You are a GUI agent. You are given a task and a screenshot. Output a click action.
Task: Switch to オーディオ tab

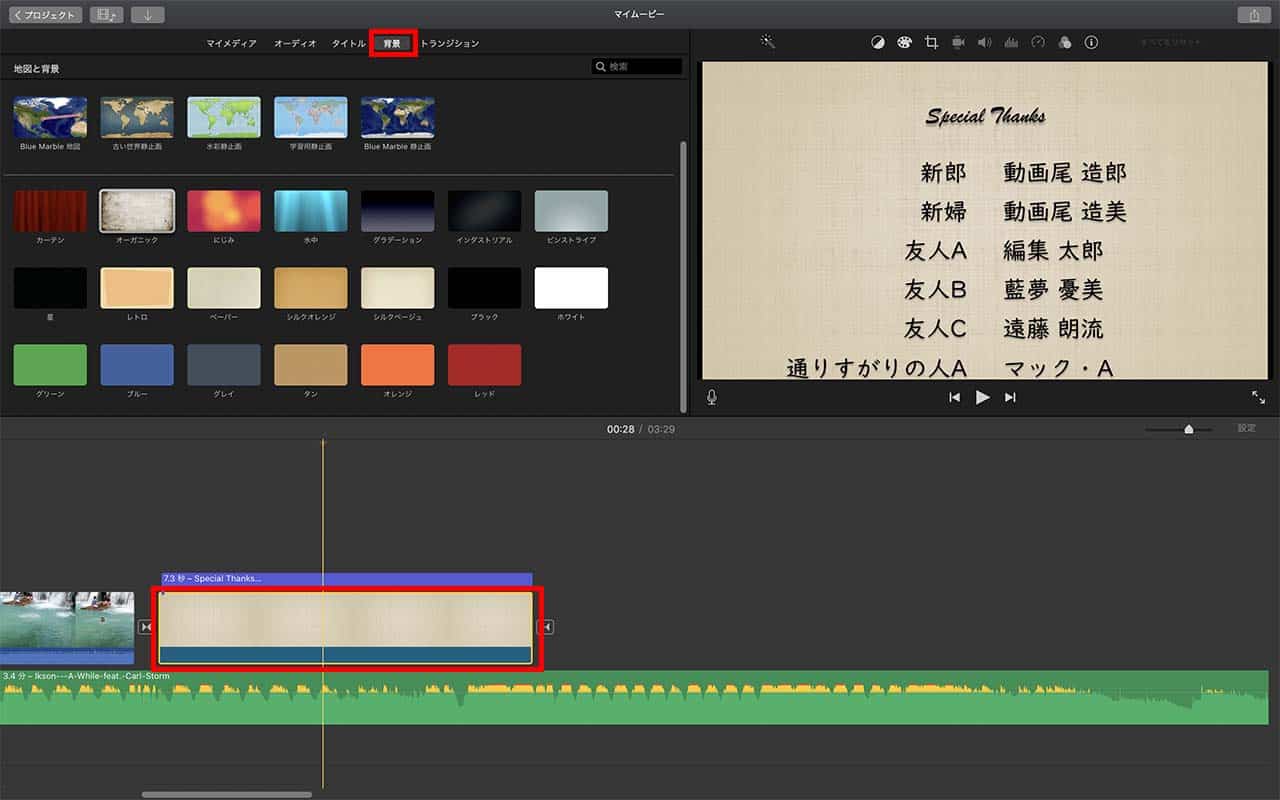tap(295, 44)
